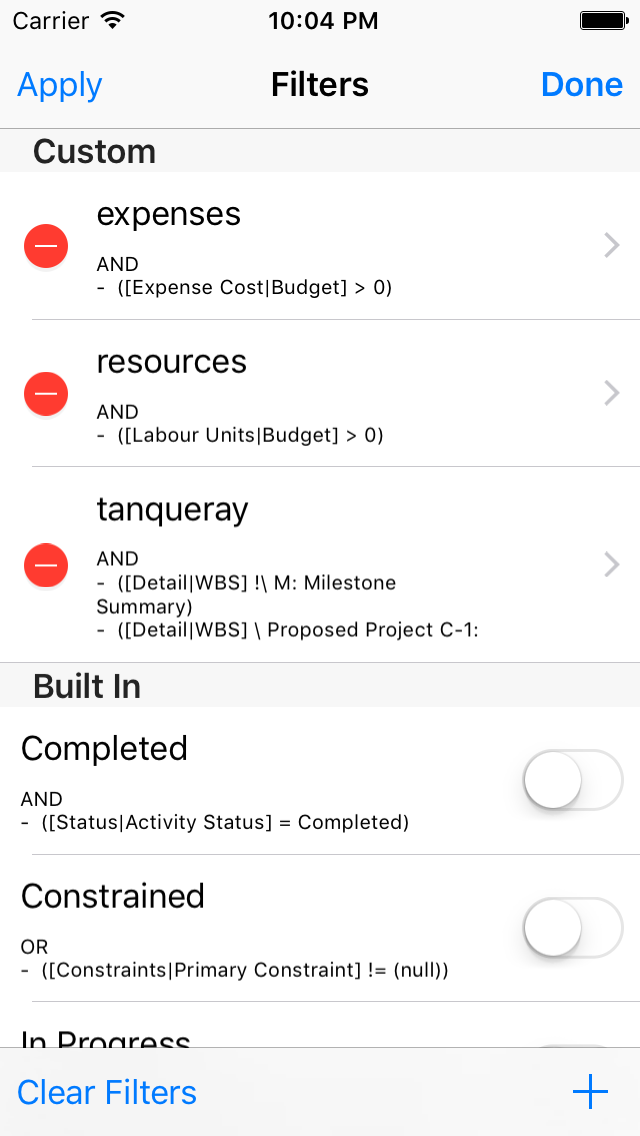Toggle the In Progress filter switch
The width and height of the screenshot is (640, 1136).
tap(573, 1044)
